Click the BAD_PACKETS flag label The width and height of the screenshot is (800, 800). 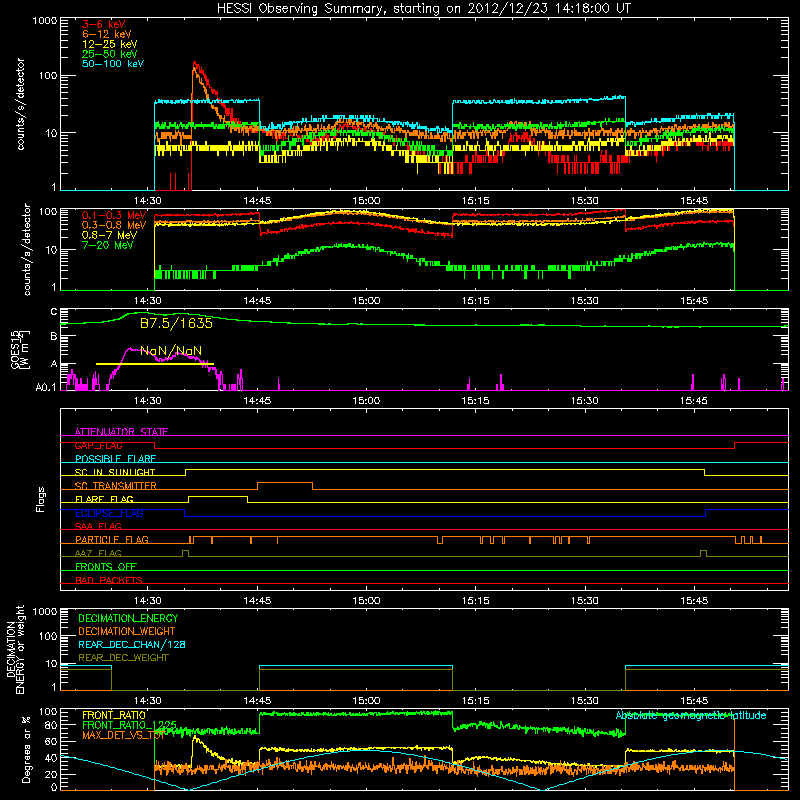point(109,580)
